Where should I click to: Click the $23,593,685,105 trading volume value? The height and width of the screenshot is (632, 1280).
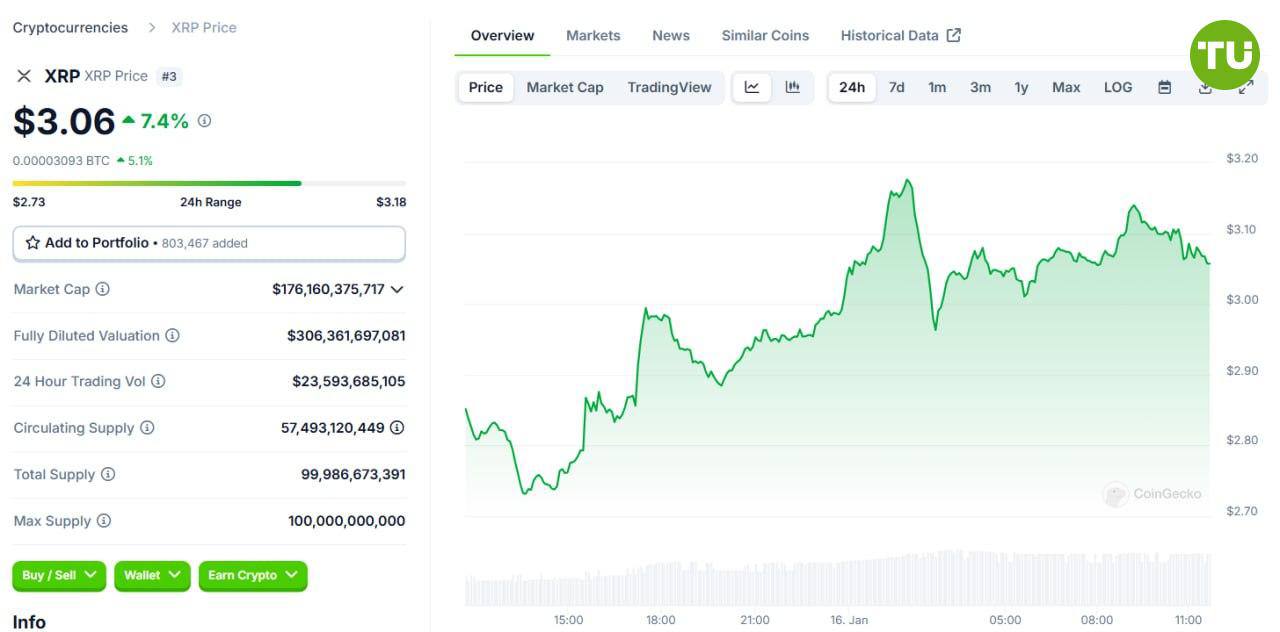pos(349,381)
